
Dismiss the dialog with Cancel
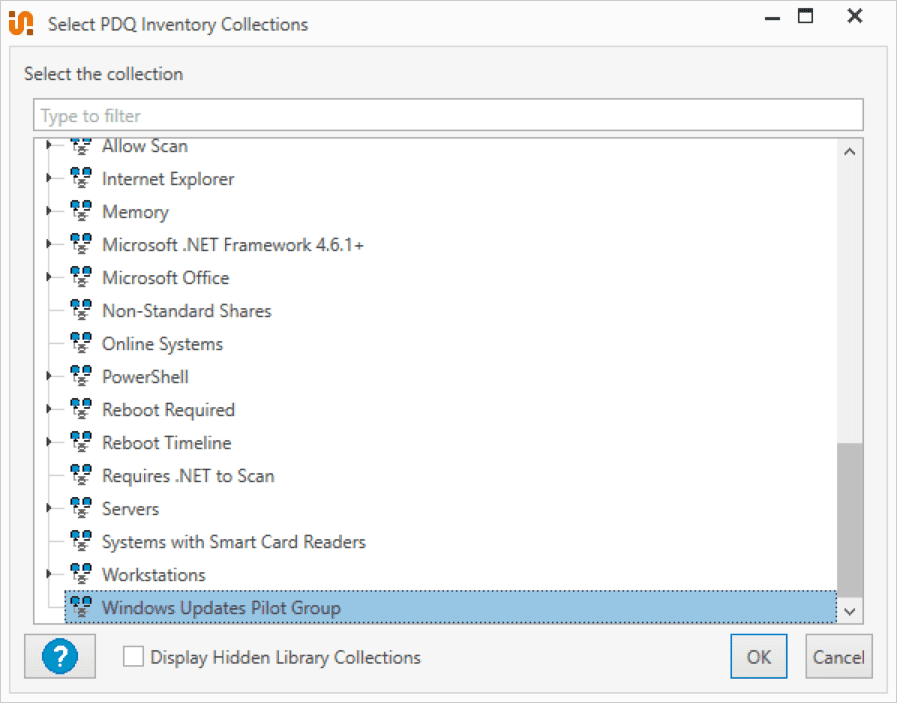click(838, 656)
